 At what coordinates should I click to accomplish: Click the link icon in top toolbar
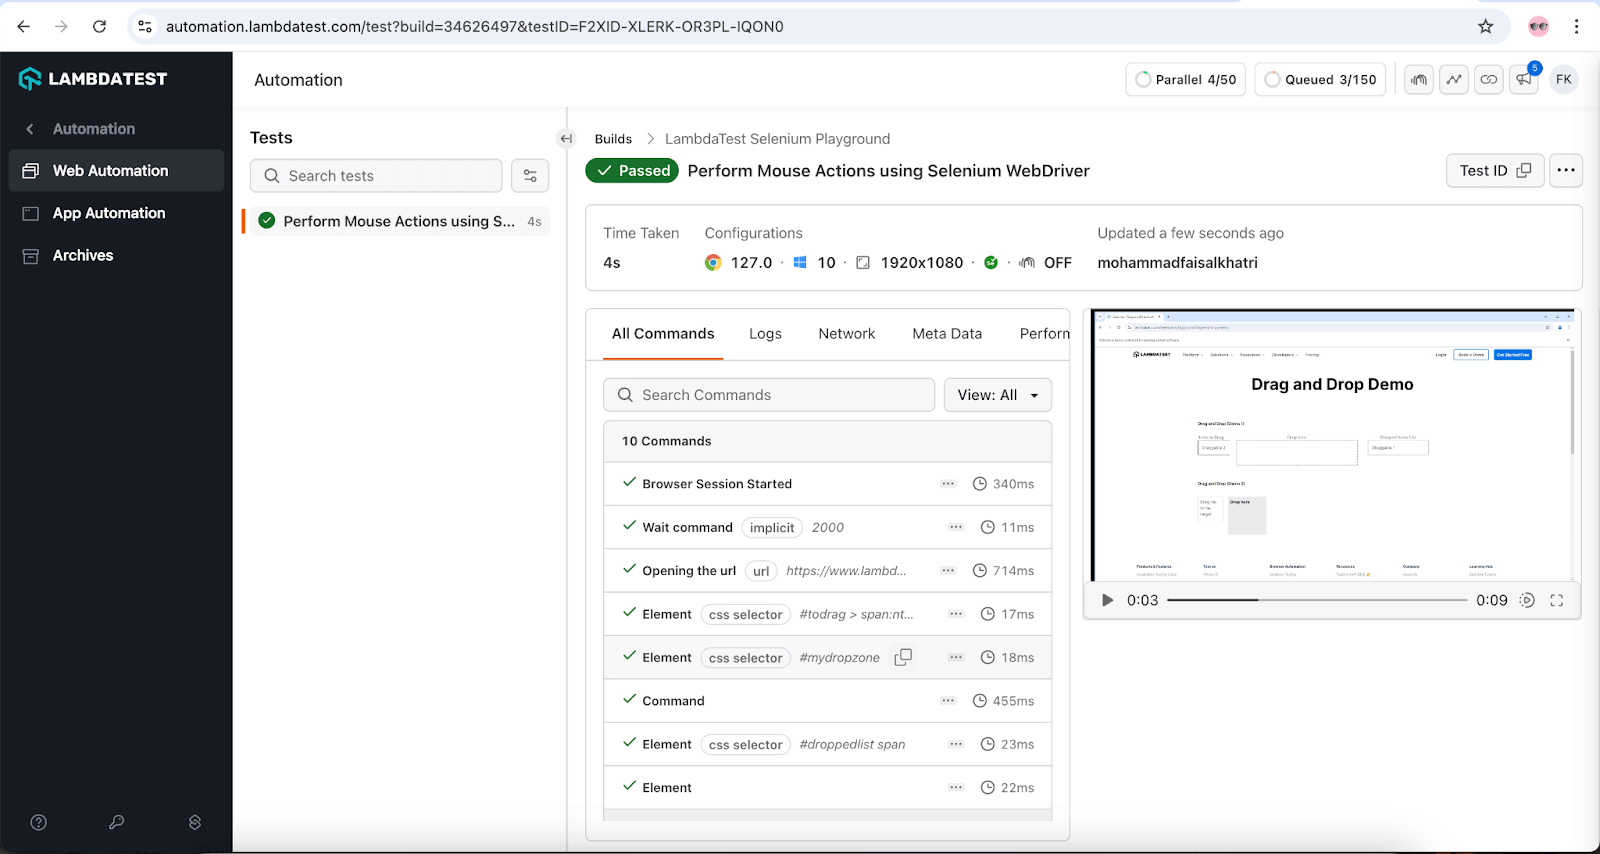(1489, 80)
